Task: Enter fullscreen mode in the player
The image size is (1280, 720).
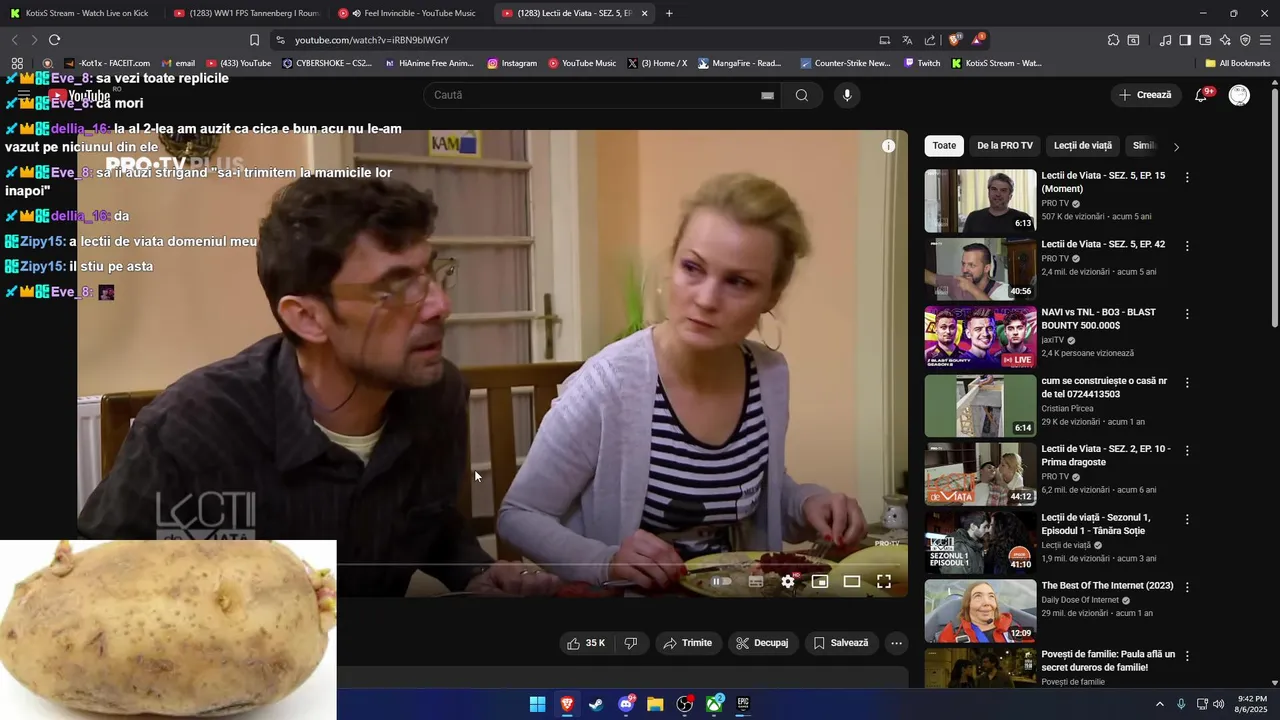Action: (884, 581)
